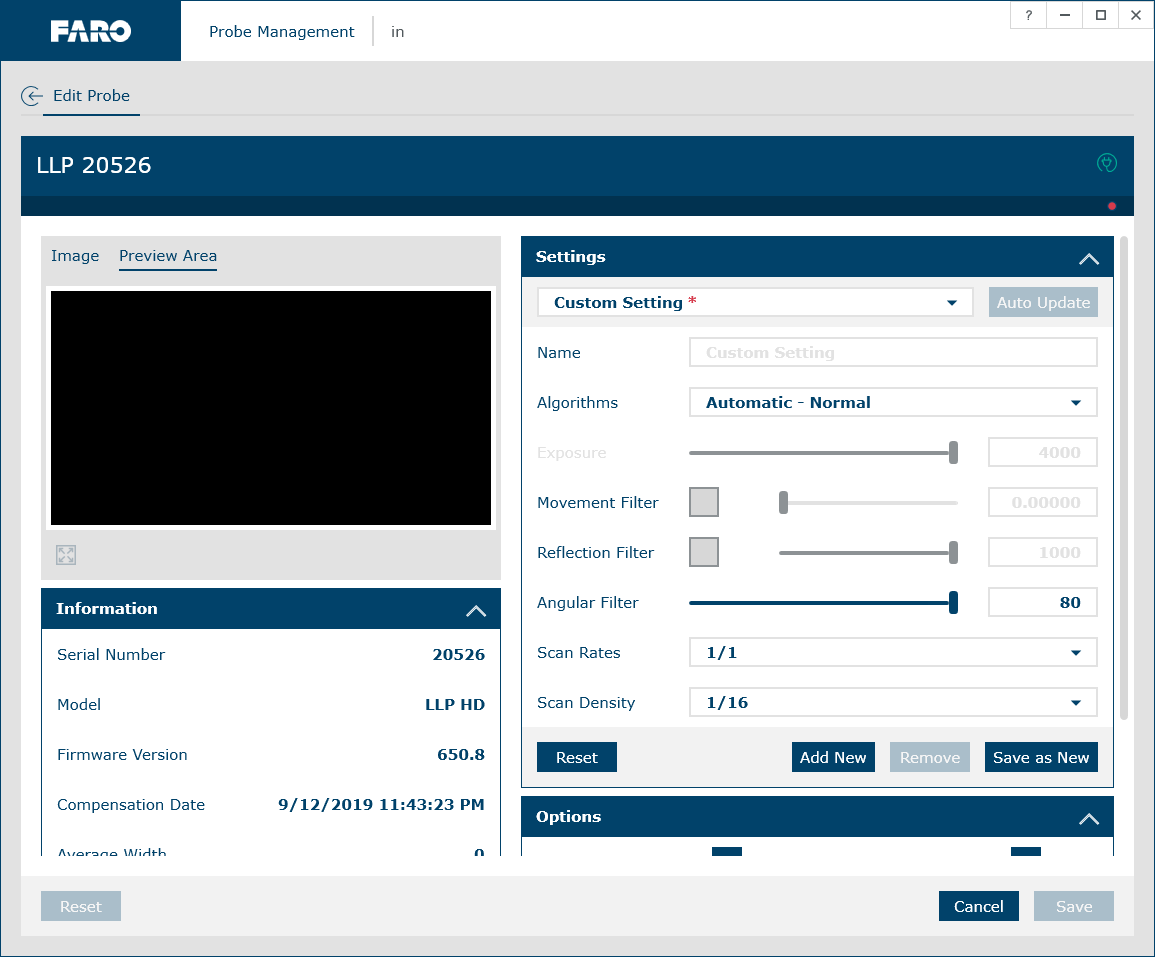Click the Add New button
Screen dimensions: 1155x957
click(833, 757)
